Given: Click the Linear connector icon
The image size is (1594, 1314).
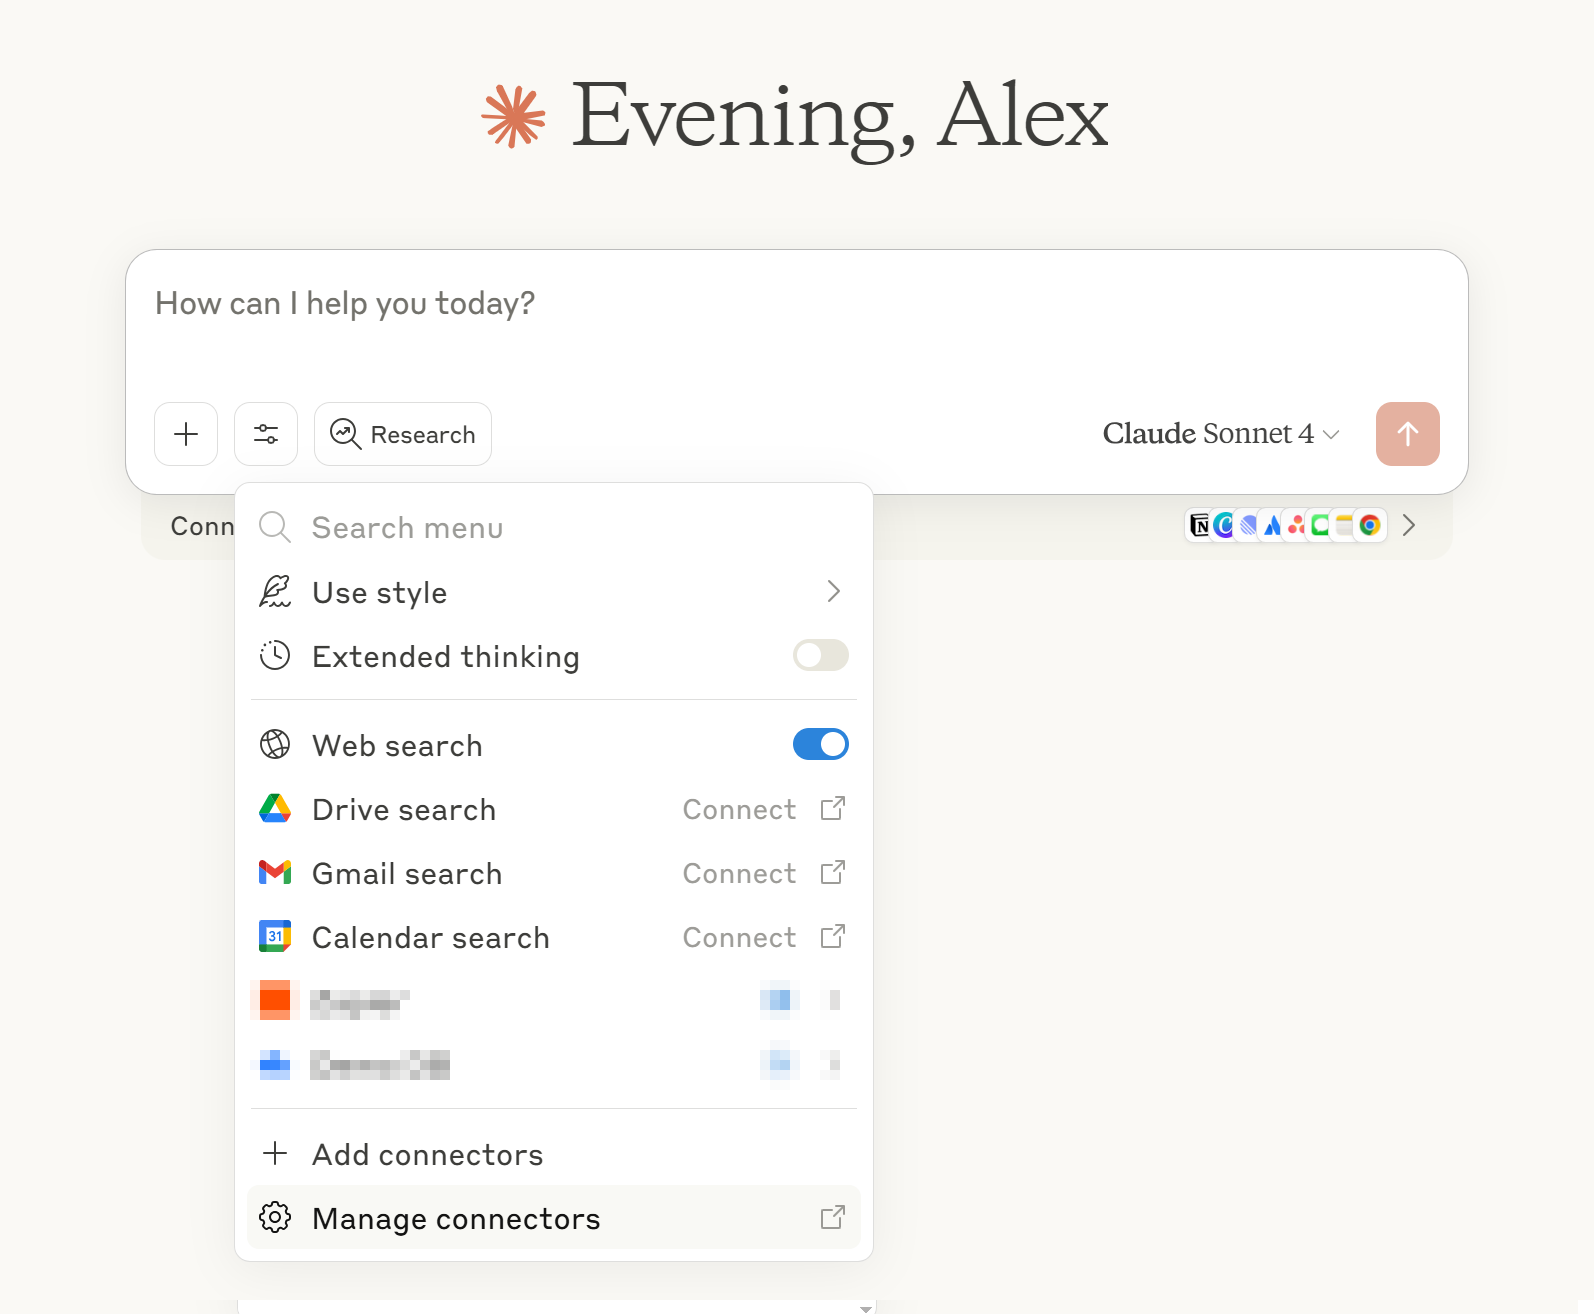Looking at the screenshot, I should point(1248,525).
